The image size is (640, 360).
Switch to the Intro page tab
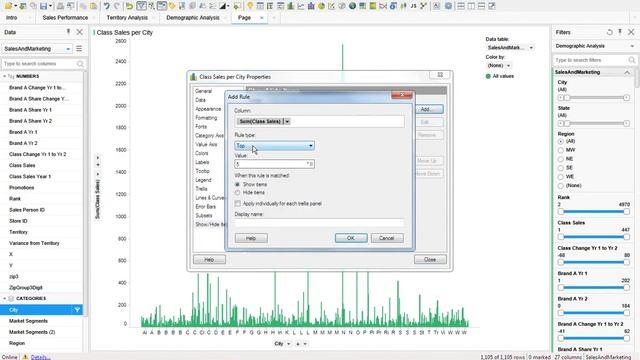pyautogui.click(x=12, y=18)
